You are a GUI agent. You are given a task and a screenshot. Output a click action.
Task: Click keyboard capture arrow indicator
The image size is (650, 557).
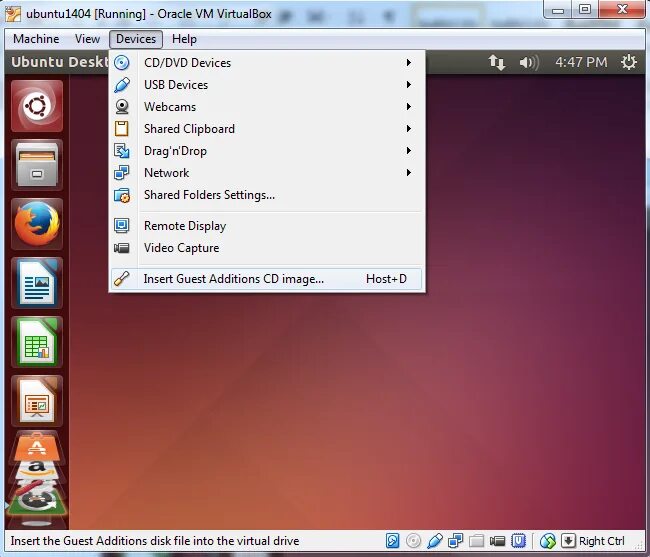(568, 540)
